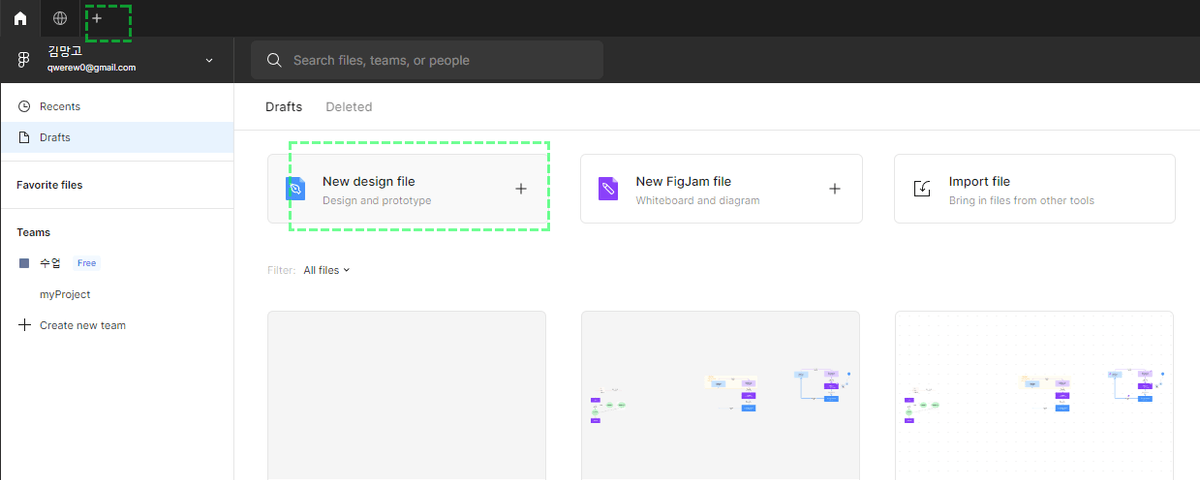Click the Import file arrow icon
1200x480 pixels.
pyautogui.click(x=922, y=189)
